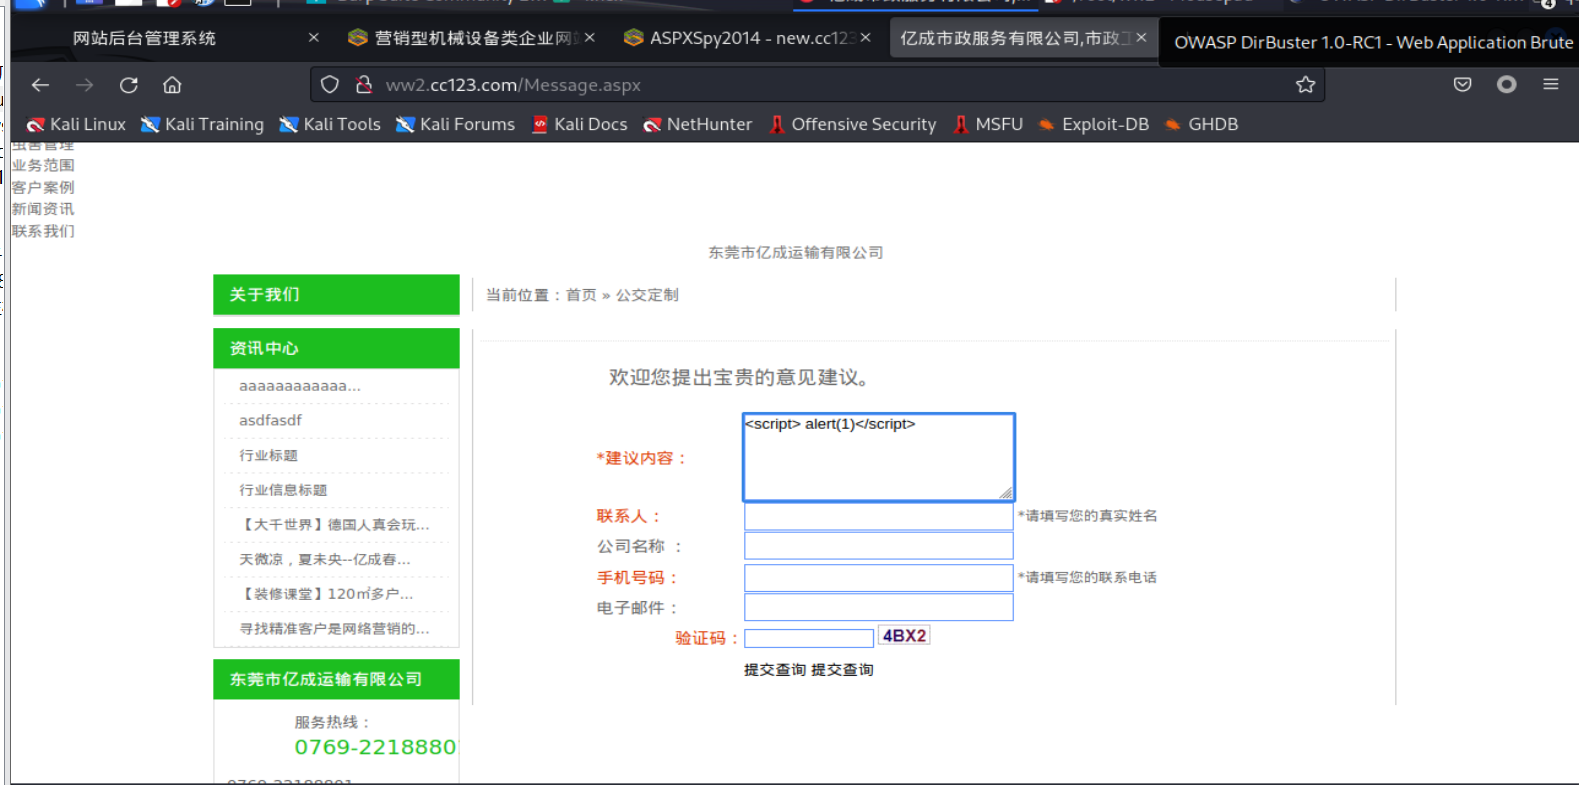This screenshot has width=1579, height=785.
Task: Open the 业务范围 navigation link
Action: 43,165
